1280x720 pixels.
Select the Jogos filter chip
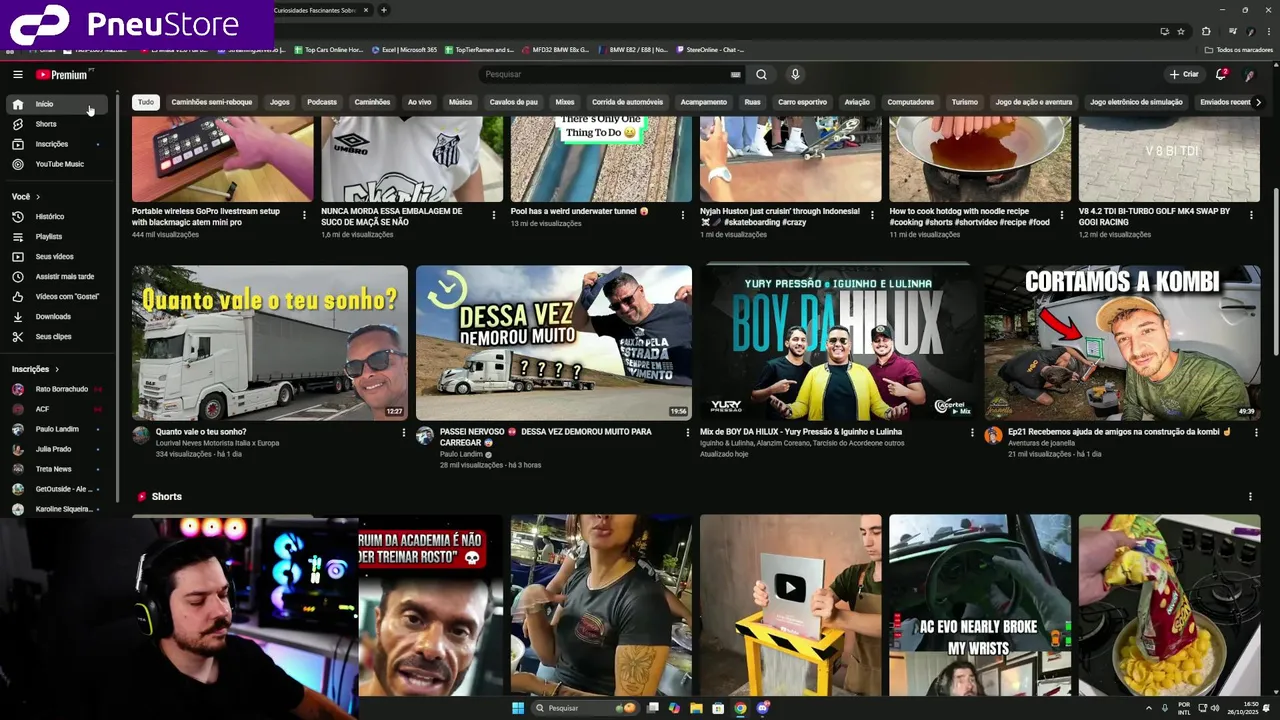tap(280, 102)
